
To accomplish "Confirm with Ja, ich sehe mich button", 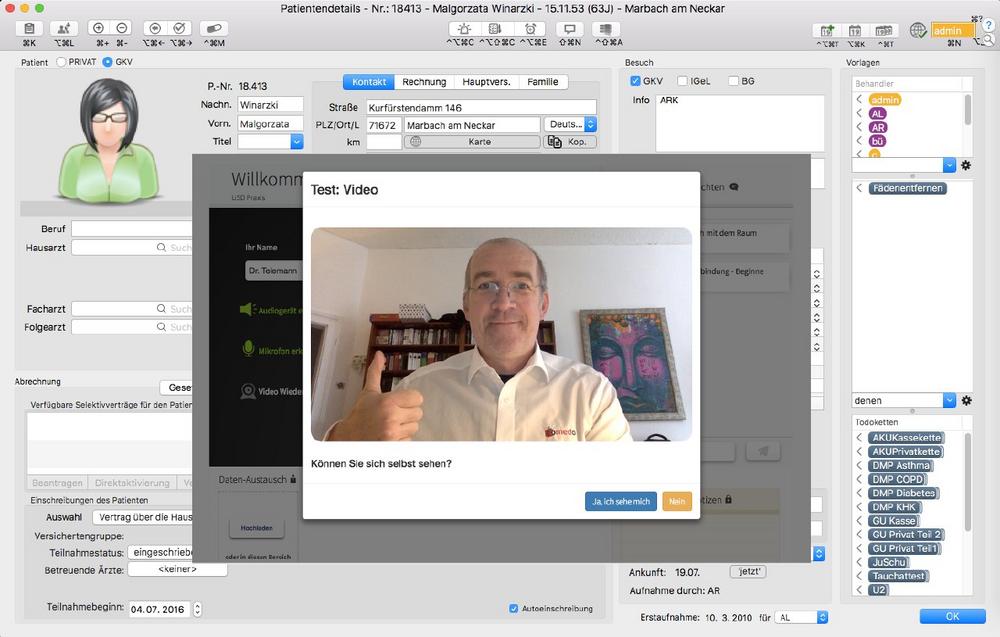I will click(621, 501).
